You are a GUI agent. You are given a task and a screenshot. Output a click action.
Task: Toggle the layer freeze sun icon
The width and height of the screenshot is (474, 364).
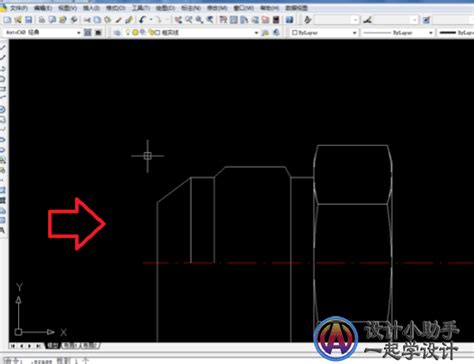(135, 32)
